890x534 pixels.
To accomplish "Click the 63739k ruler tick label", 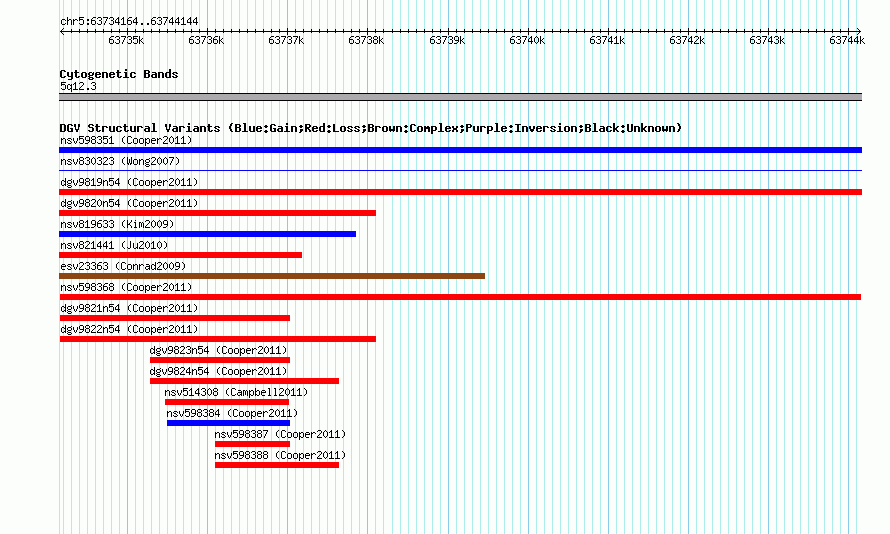I will coord(447,40).
